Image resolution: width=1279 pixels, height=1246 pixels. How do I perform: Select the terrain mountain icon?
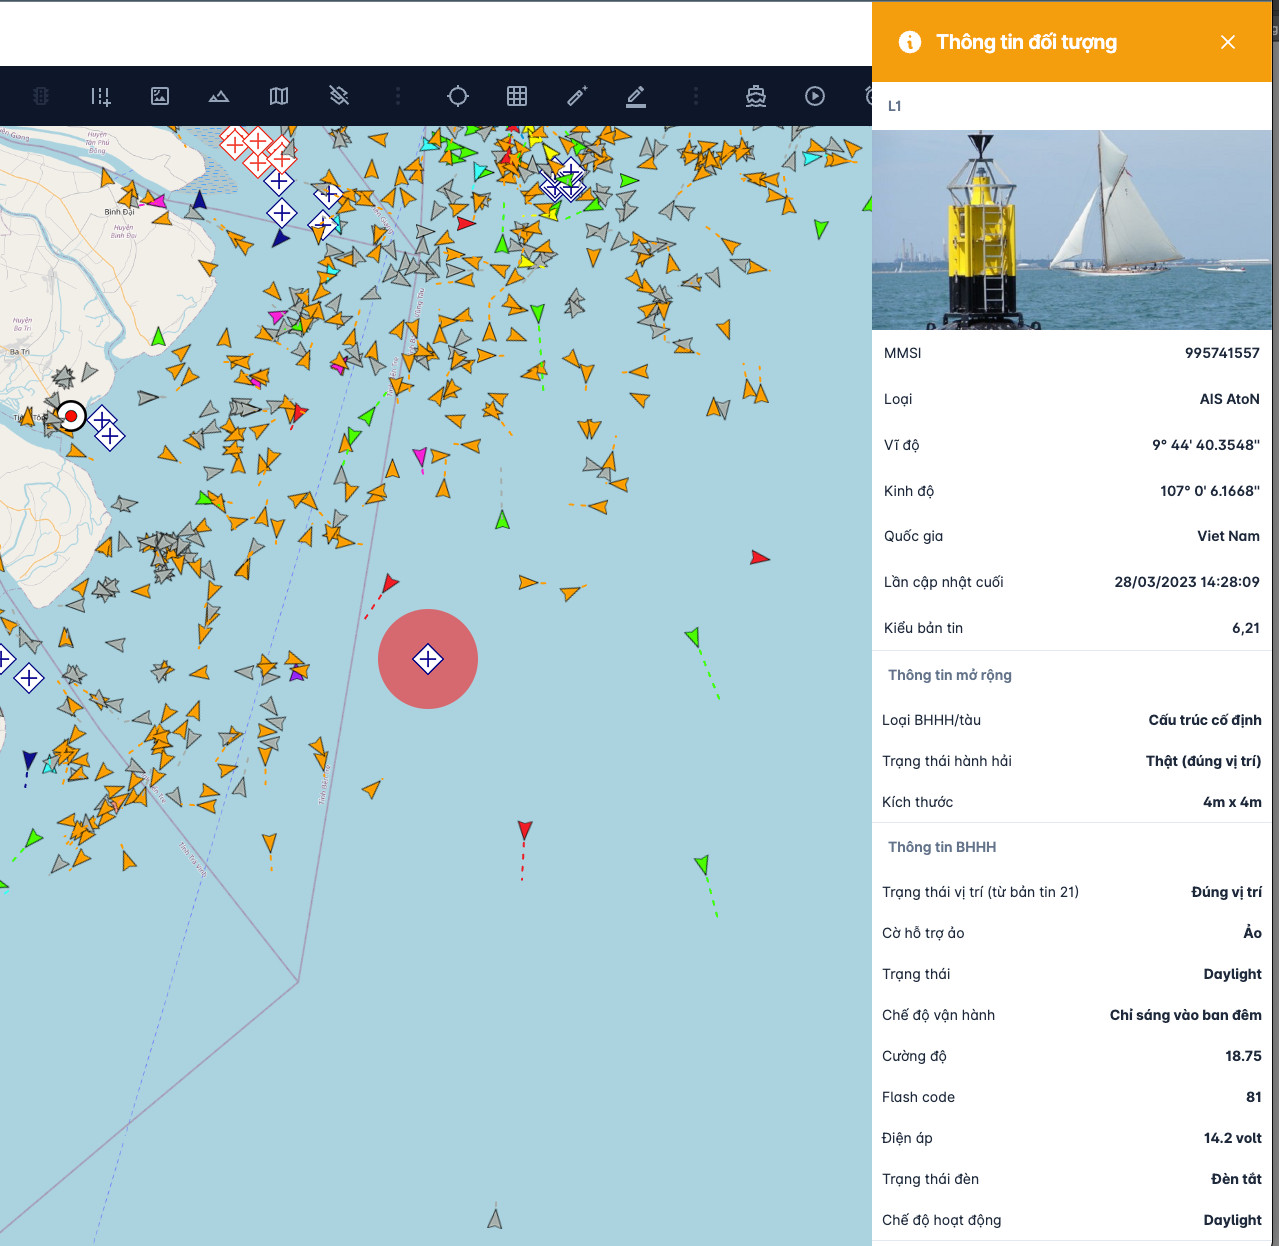point(219,96)
